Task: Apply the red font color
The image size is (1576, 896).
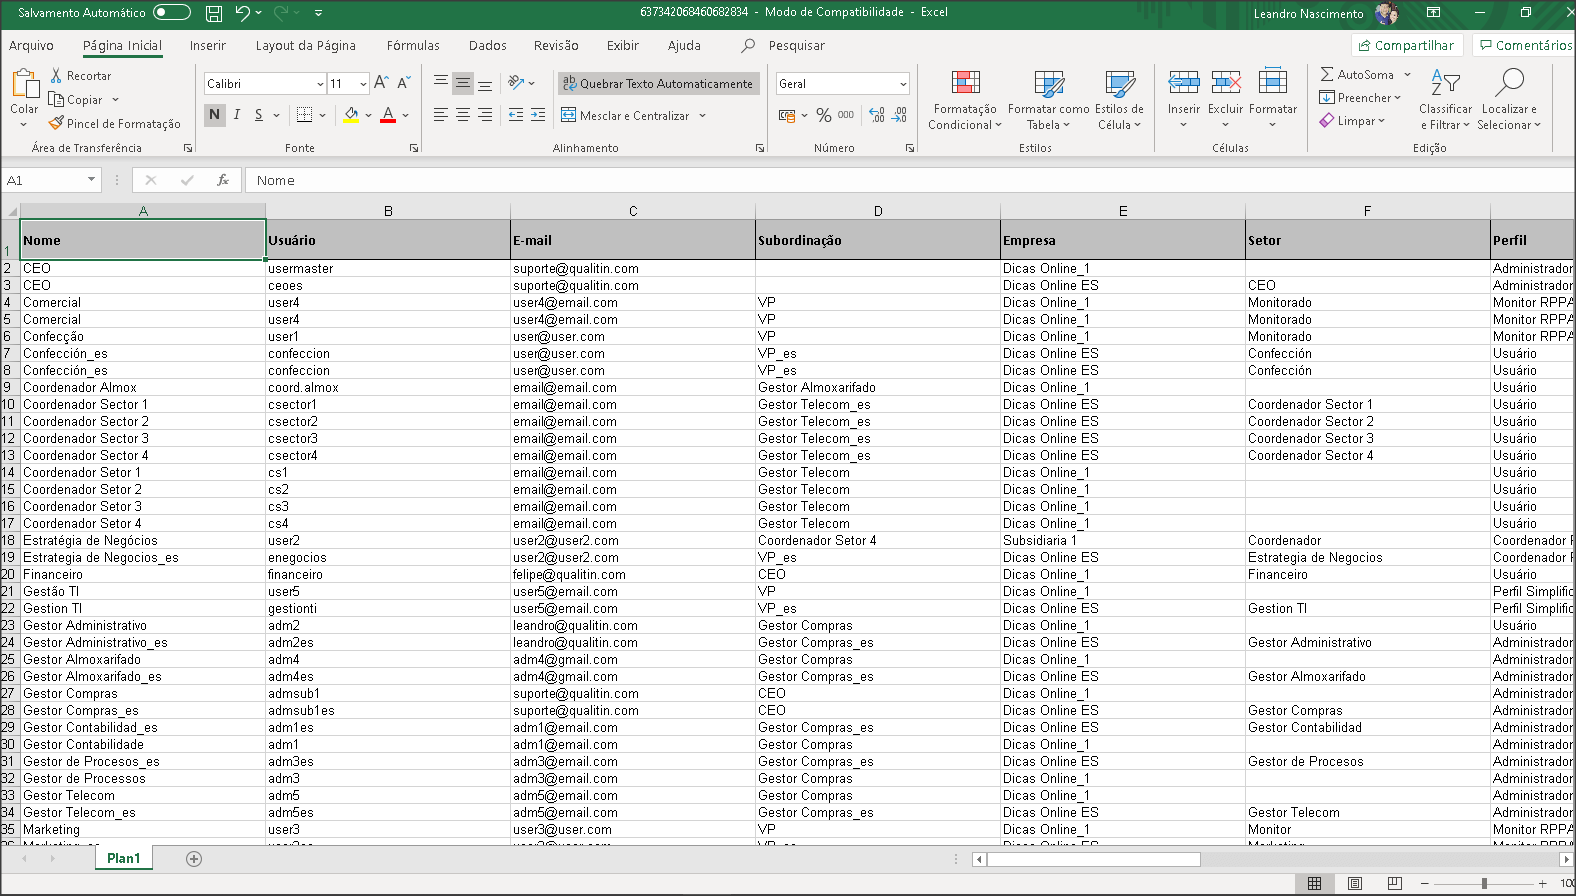Action: click(388, 115)
